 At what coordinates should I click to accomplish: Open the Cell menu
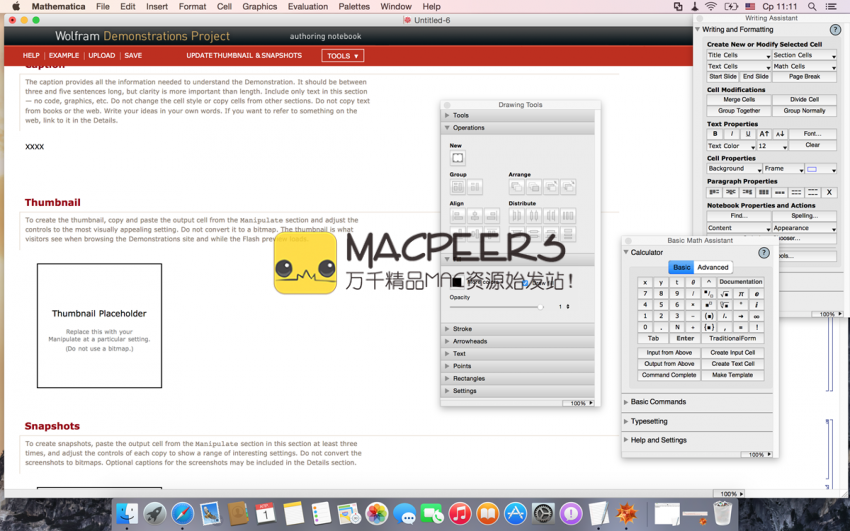click(x=224, y=7)
